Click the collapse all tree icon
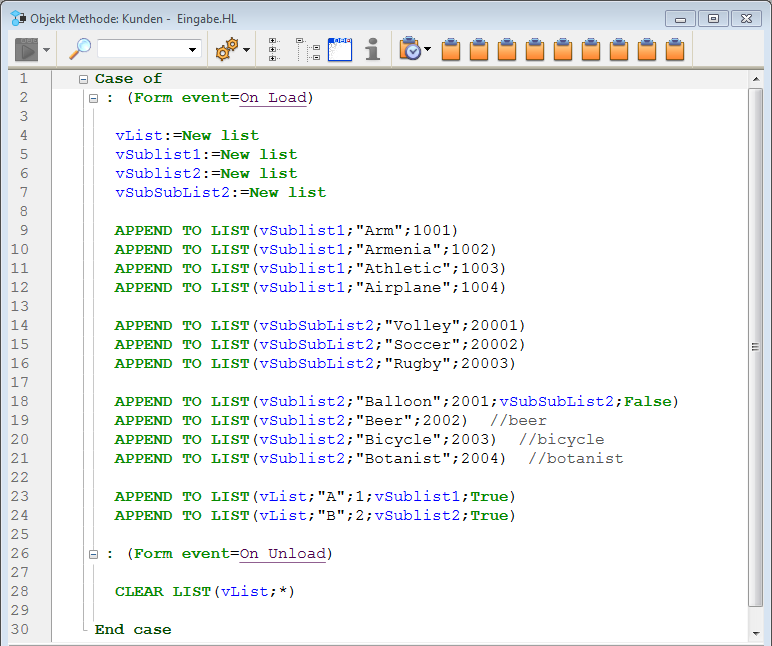The height and width of the screenshot is (646, 772). (308, 49)
